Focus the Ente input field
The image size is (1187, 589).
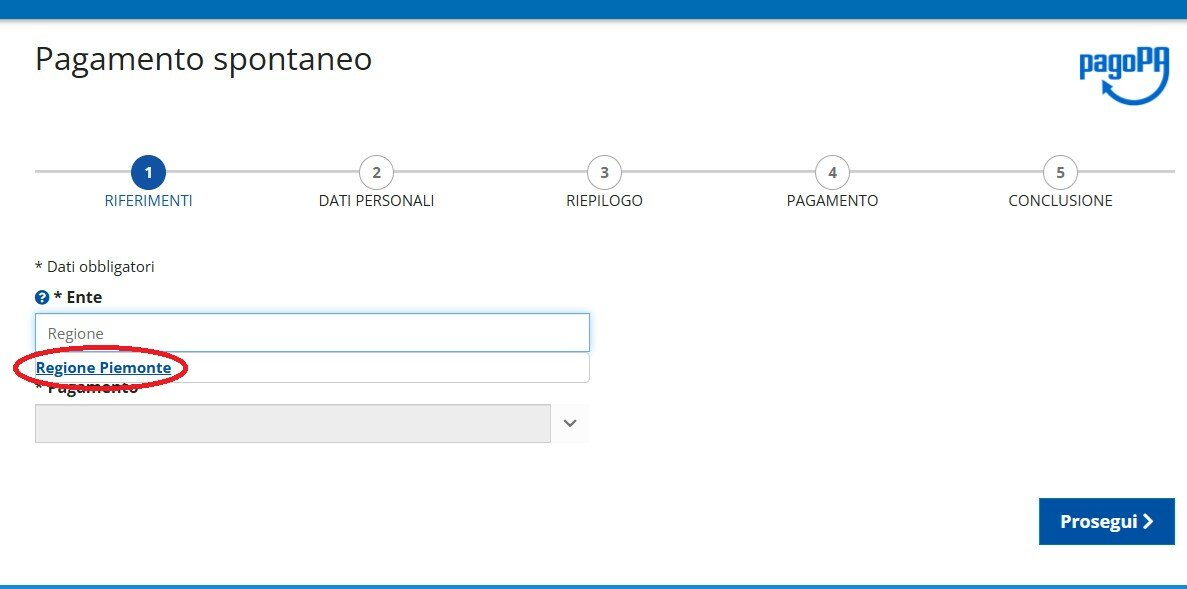point(312,333)
